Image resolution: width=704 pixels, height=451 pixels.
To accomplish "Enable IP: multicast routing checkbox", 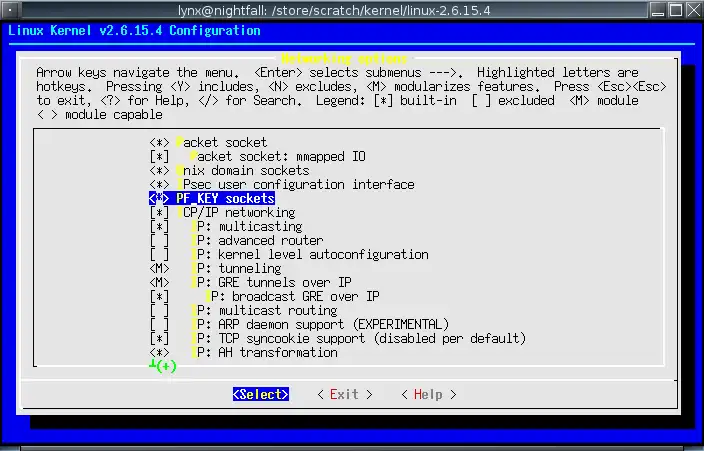I will [159, 310].
